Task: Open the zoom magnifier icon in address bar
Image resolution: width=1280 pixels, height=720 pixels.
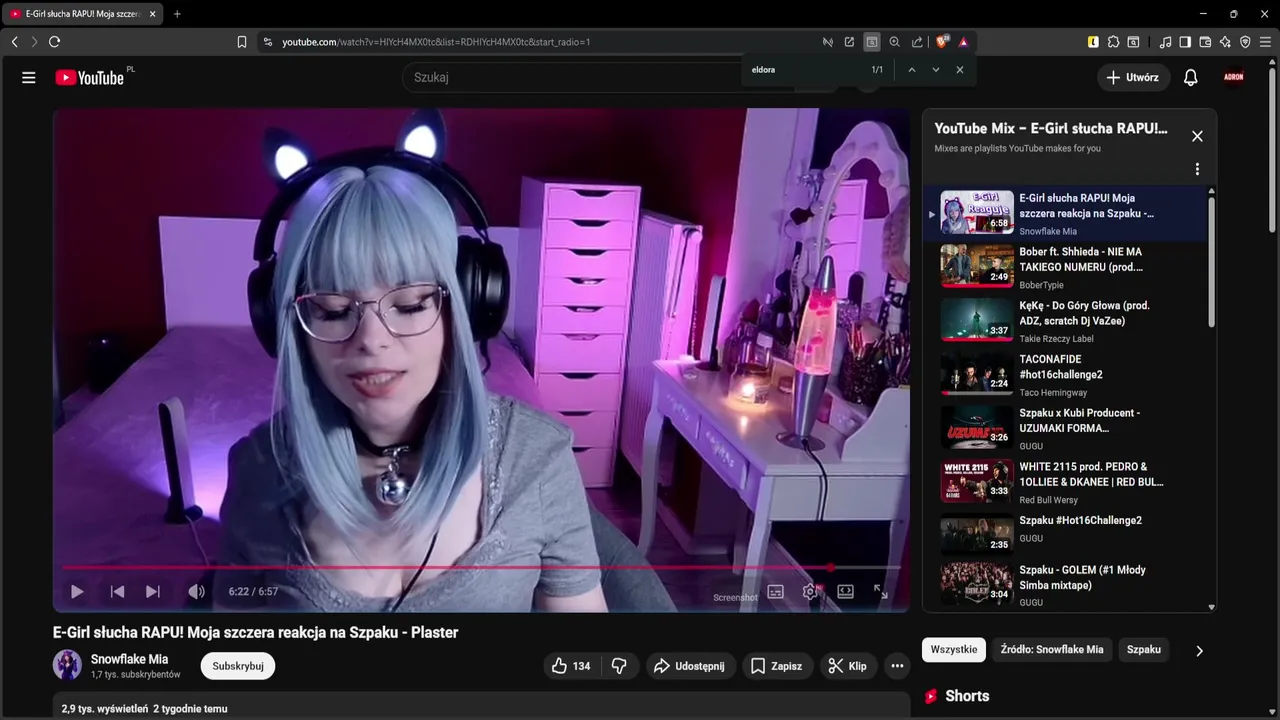Action: point(895,42)
